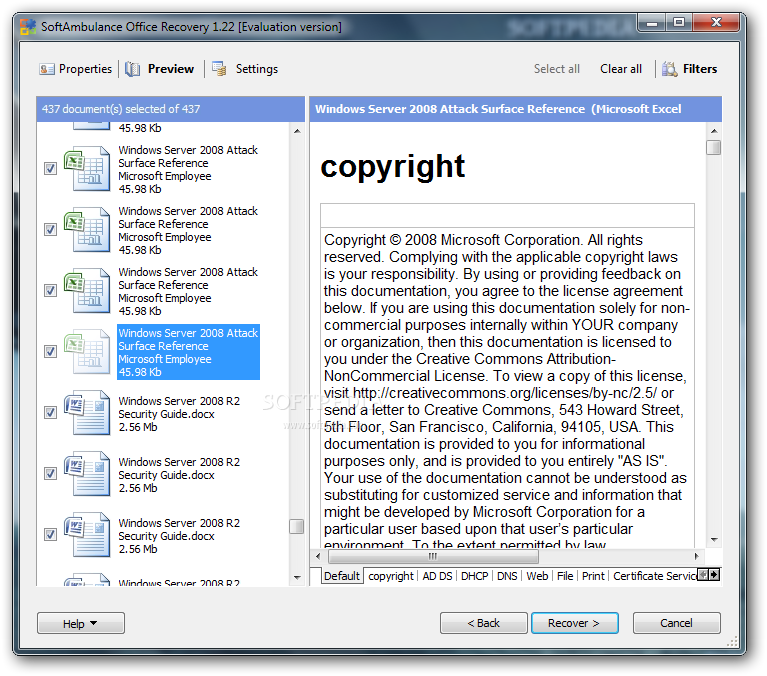The image size is (767, 676).
Task: Open the AD DS sheet tab
Action: click(437, 576)
